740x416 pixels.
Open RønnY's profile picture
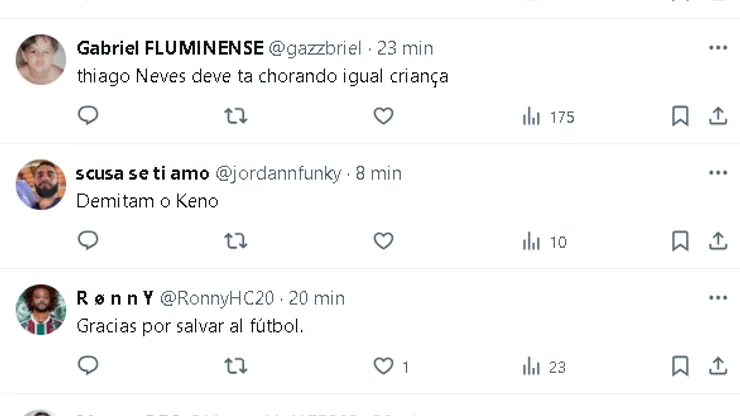pos(41,310)
